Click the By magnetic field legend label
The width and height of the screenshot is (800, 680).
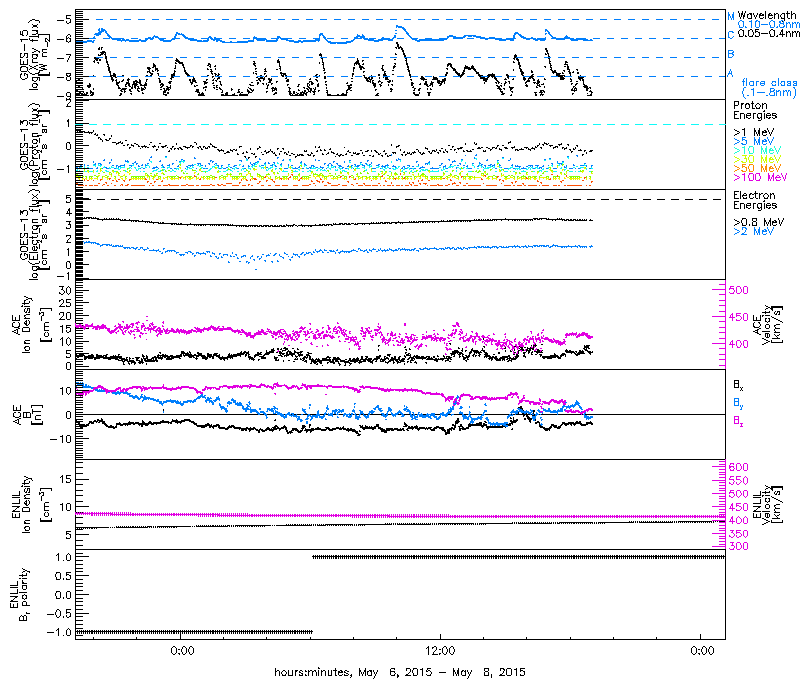[x=738, y=403]
